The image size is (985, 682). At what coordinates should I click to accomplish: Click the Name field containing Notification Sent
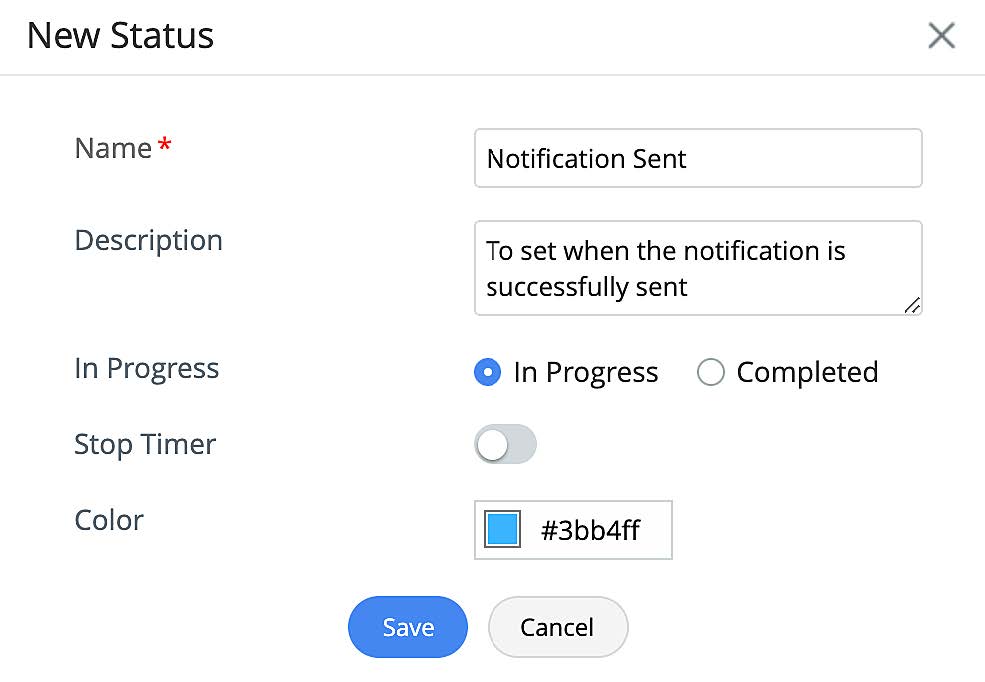point(697,158)
